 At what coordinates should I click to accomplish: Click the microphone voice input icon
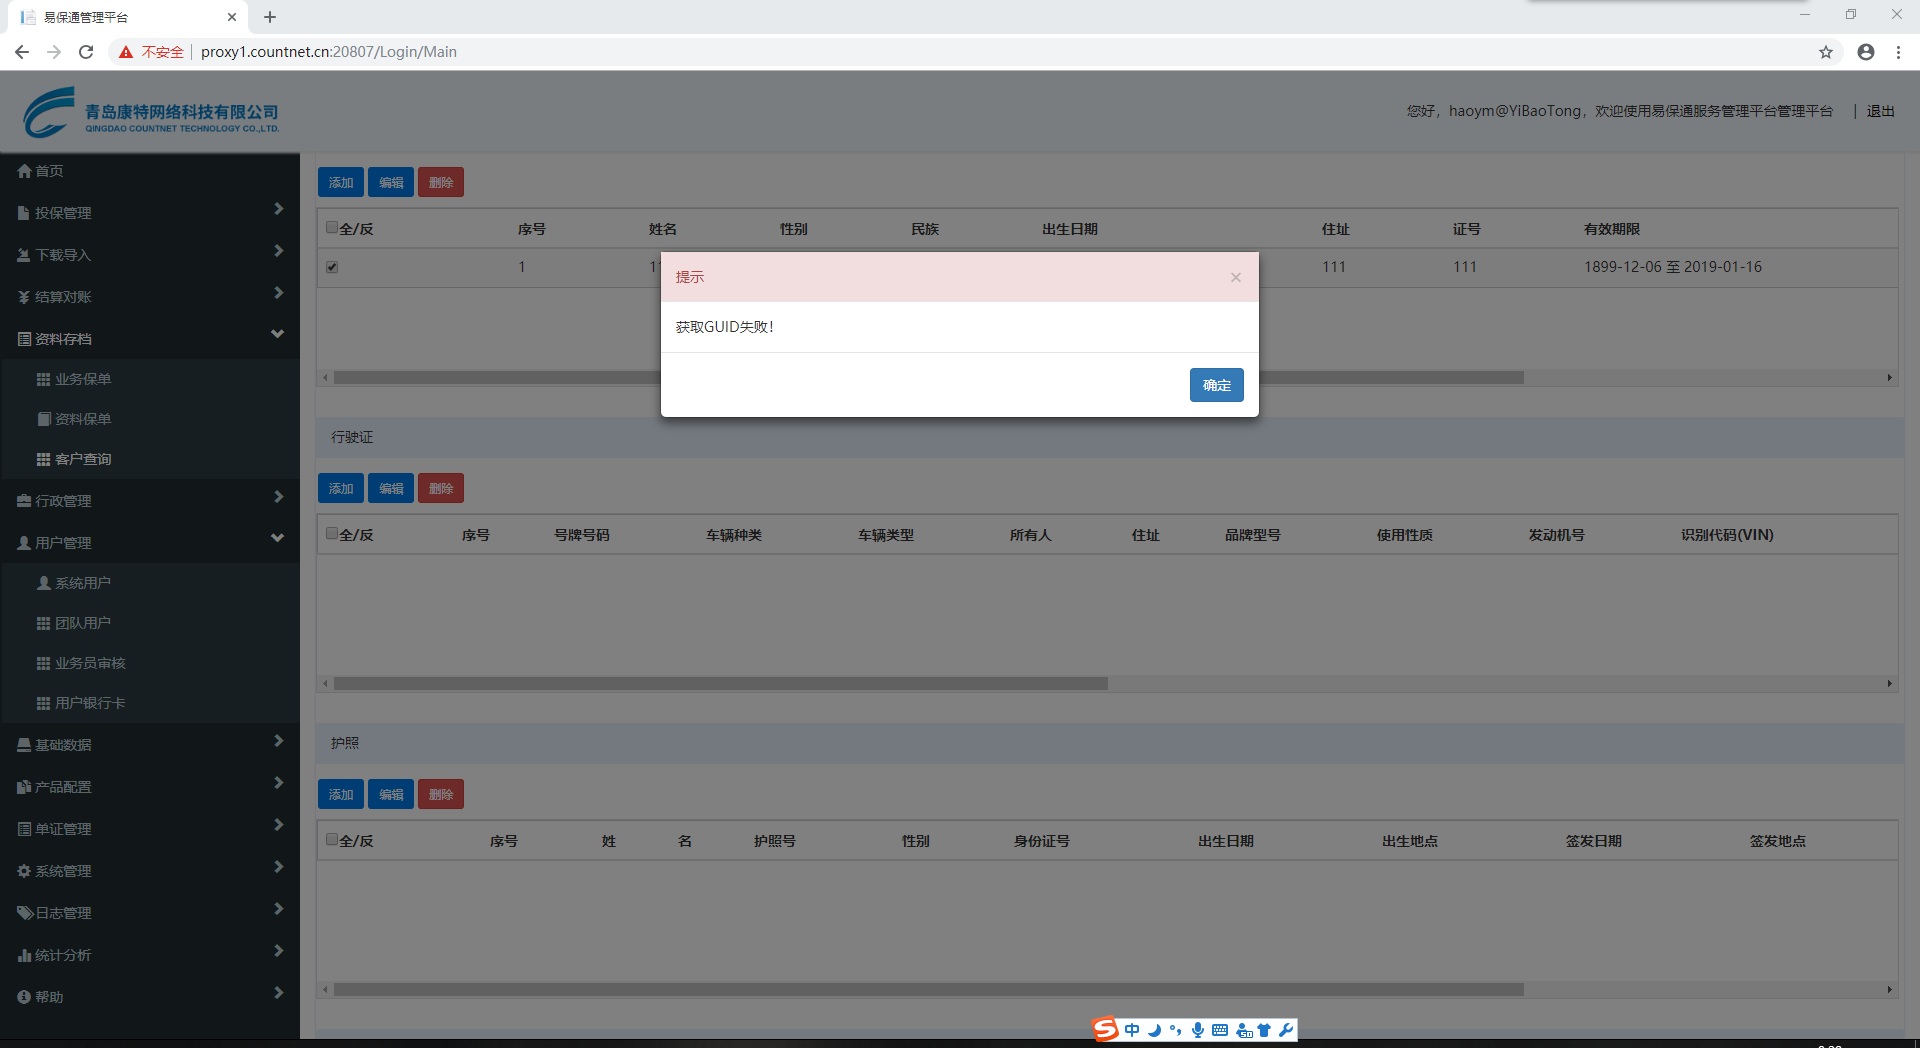(1197, 1030)
